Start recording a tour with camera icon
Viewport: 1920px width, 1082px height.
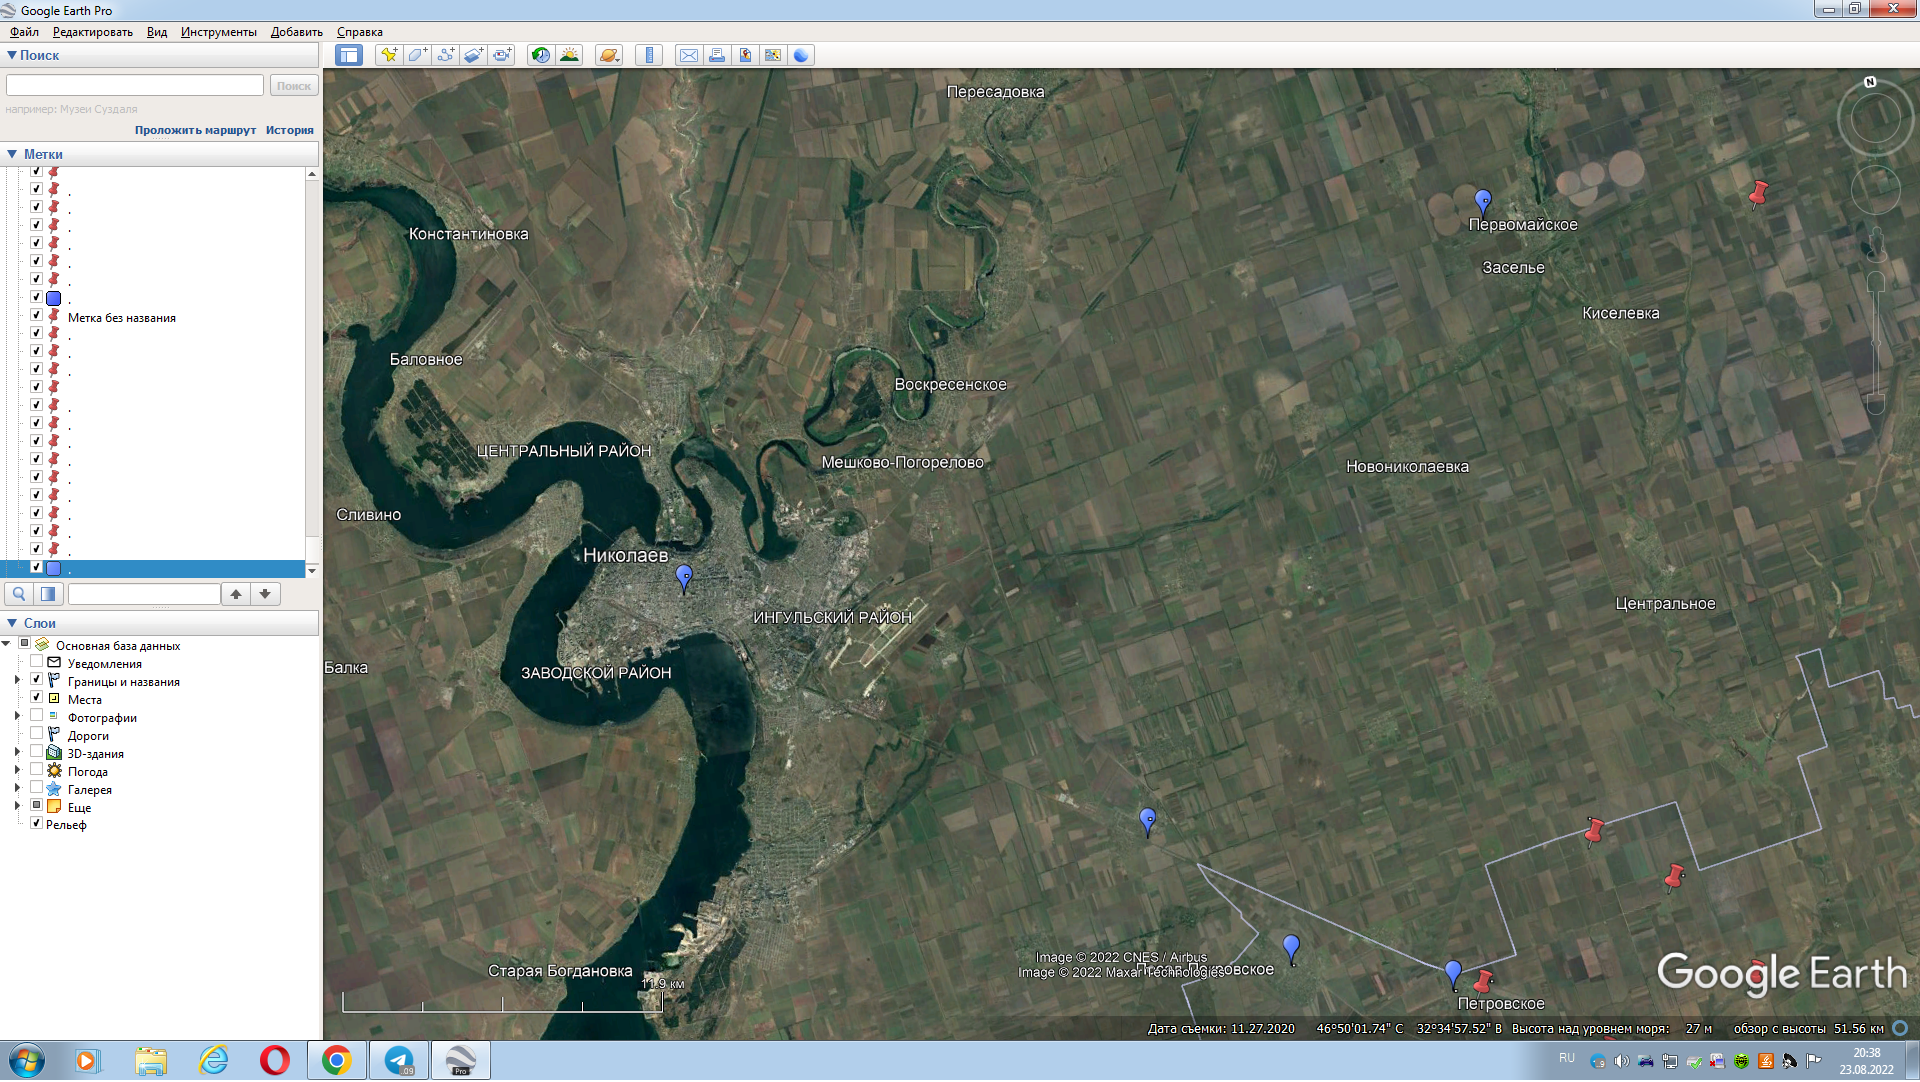[x=501, y=56]
